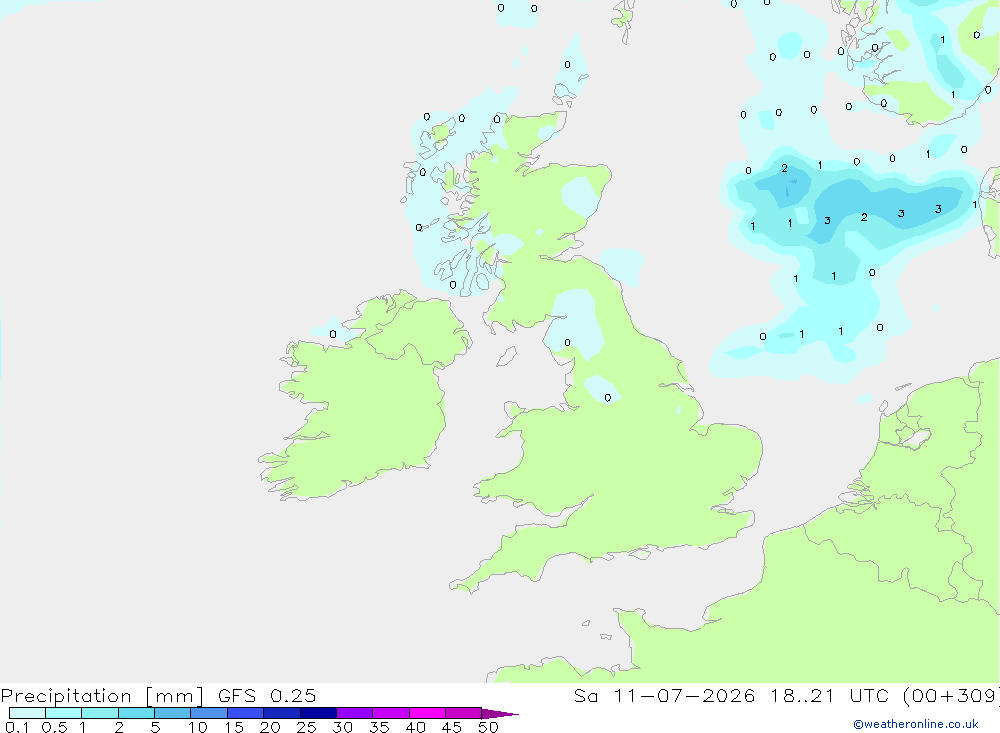Click legend tick label '40'

pos(416,727)
